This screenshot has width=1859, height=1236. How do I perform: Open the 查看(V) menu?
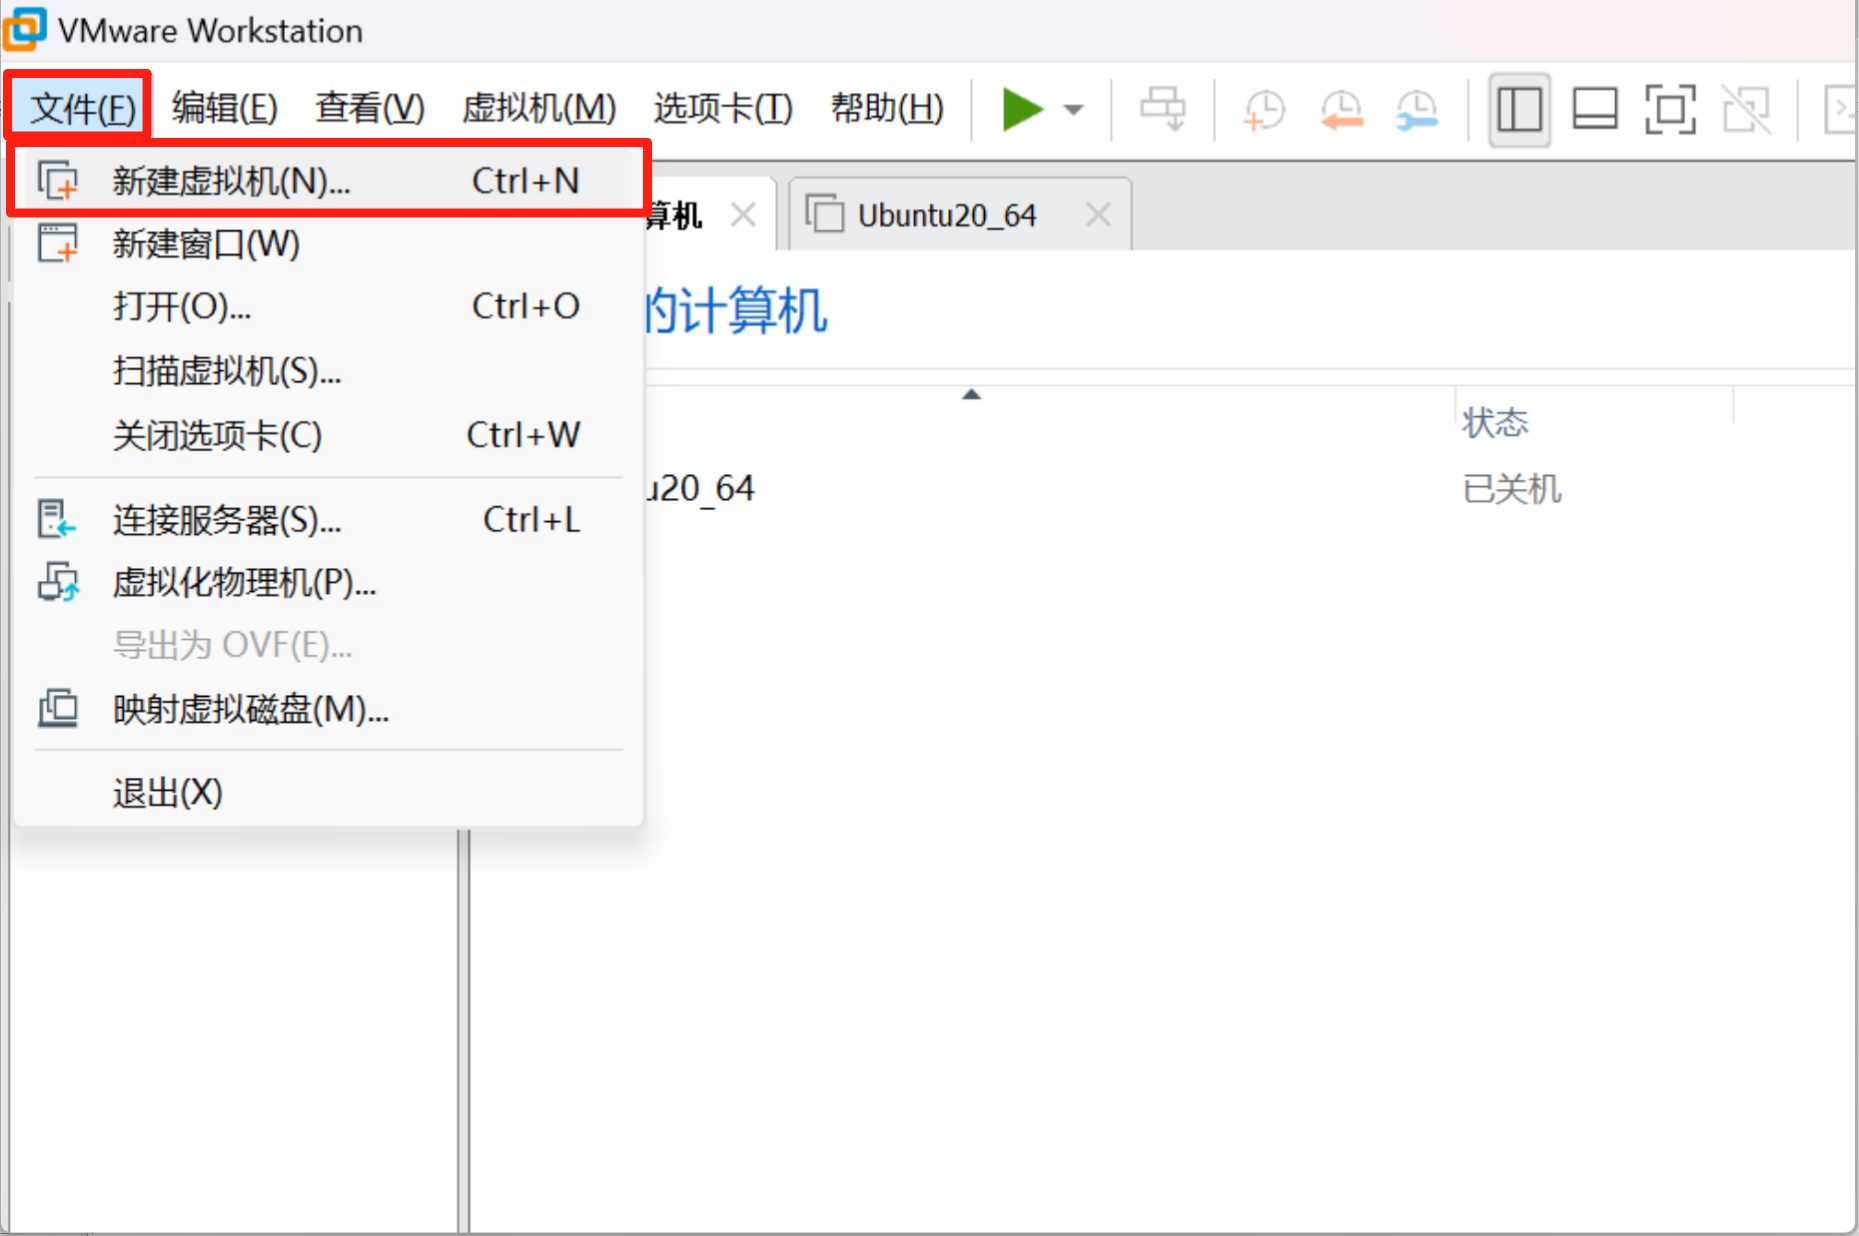370,108
